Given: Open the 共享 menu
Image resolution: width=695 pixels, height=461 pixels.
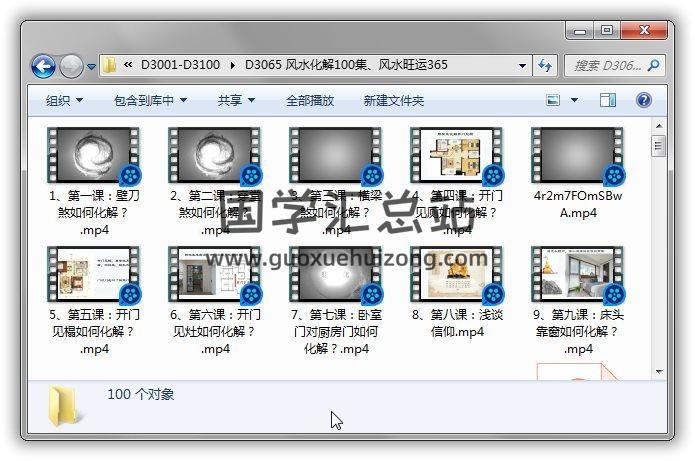Looking at the screenshot, I should [236, 101].
